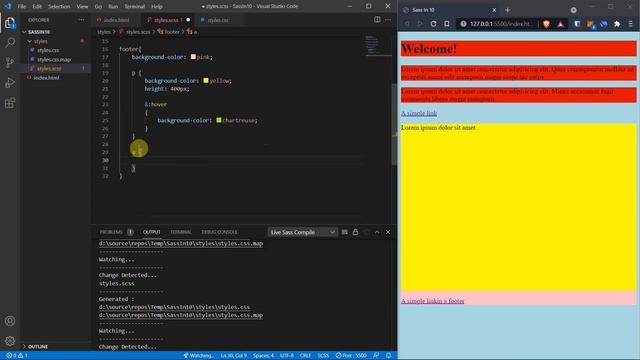Open the File menu
This screenshot has height=360, width=640.
pyautogui.click(x=22, y=7)
